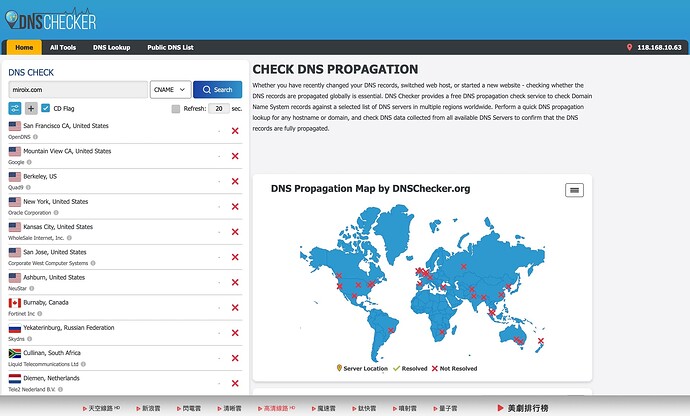Open the Home tab

pos(24,47)
